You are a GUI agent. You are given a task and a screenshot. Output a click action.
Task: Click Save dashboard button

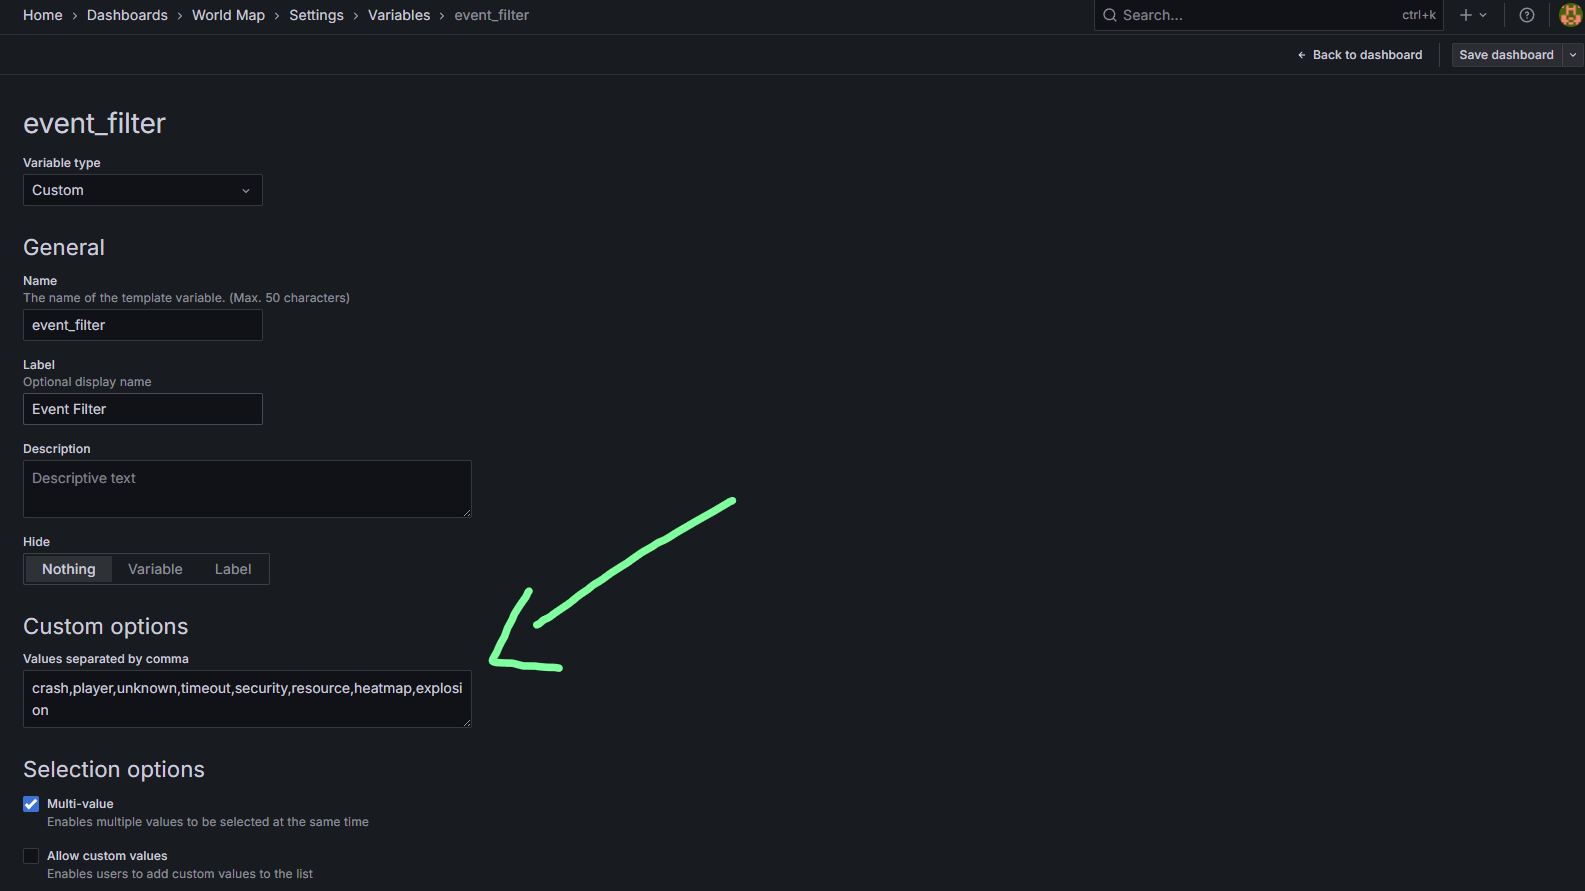click(1506, 55)
